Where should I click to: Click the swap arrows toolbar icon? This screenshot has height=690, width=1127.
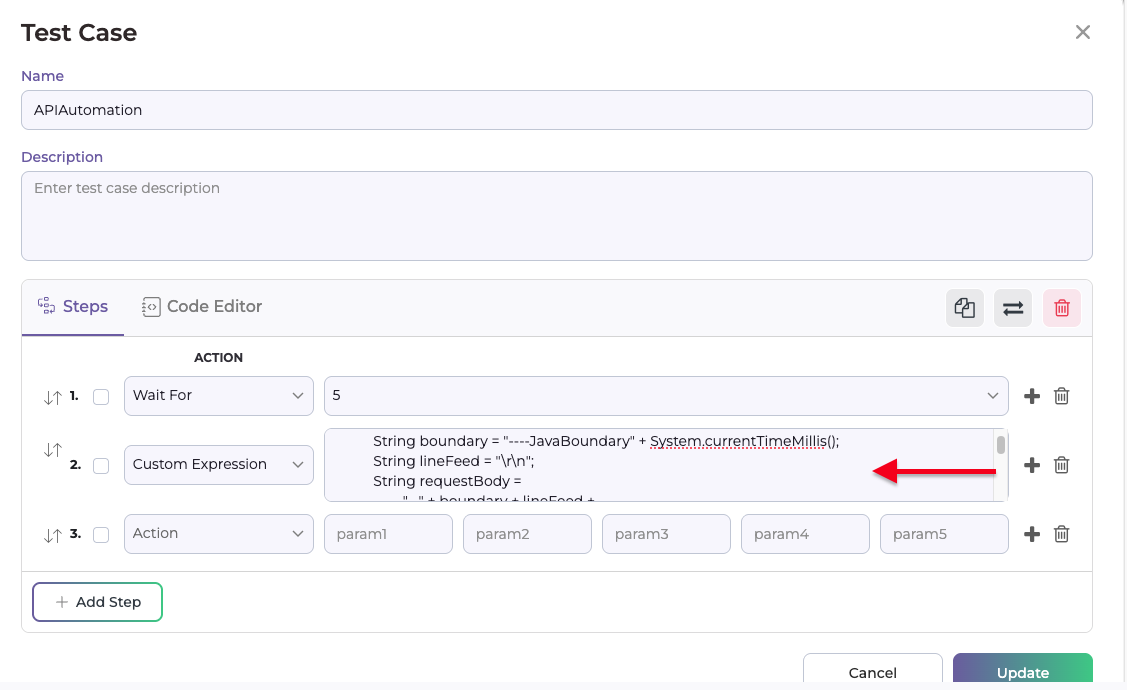click(1013, 308)
